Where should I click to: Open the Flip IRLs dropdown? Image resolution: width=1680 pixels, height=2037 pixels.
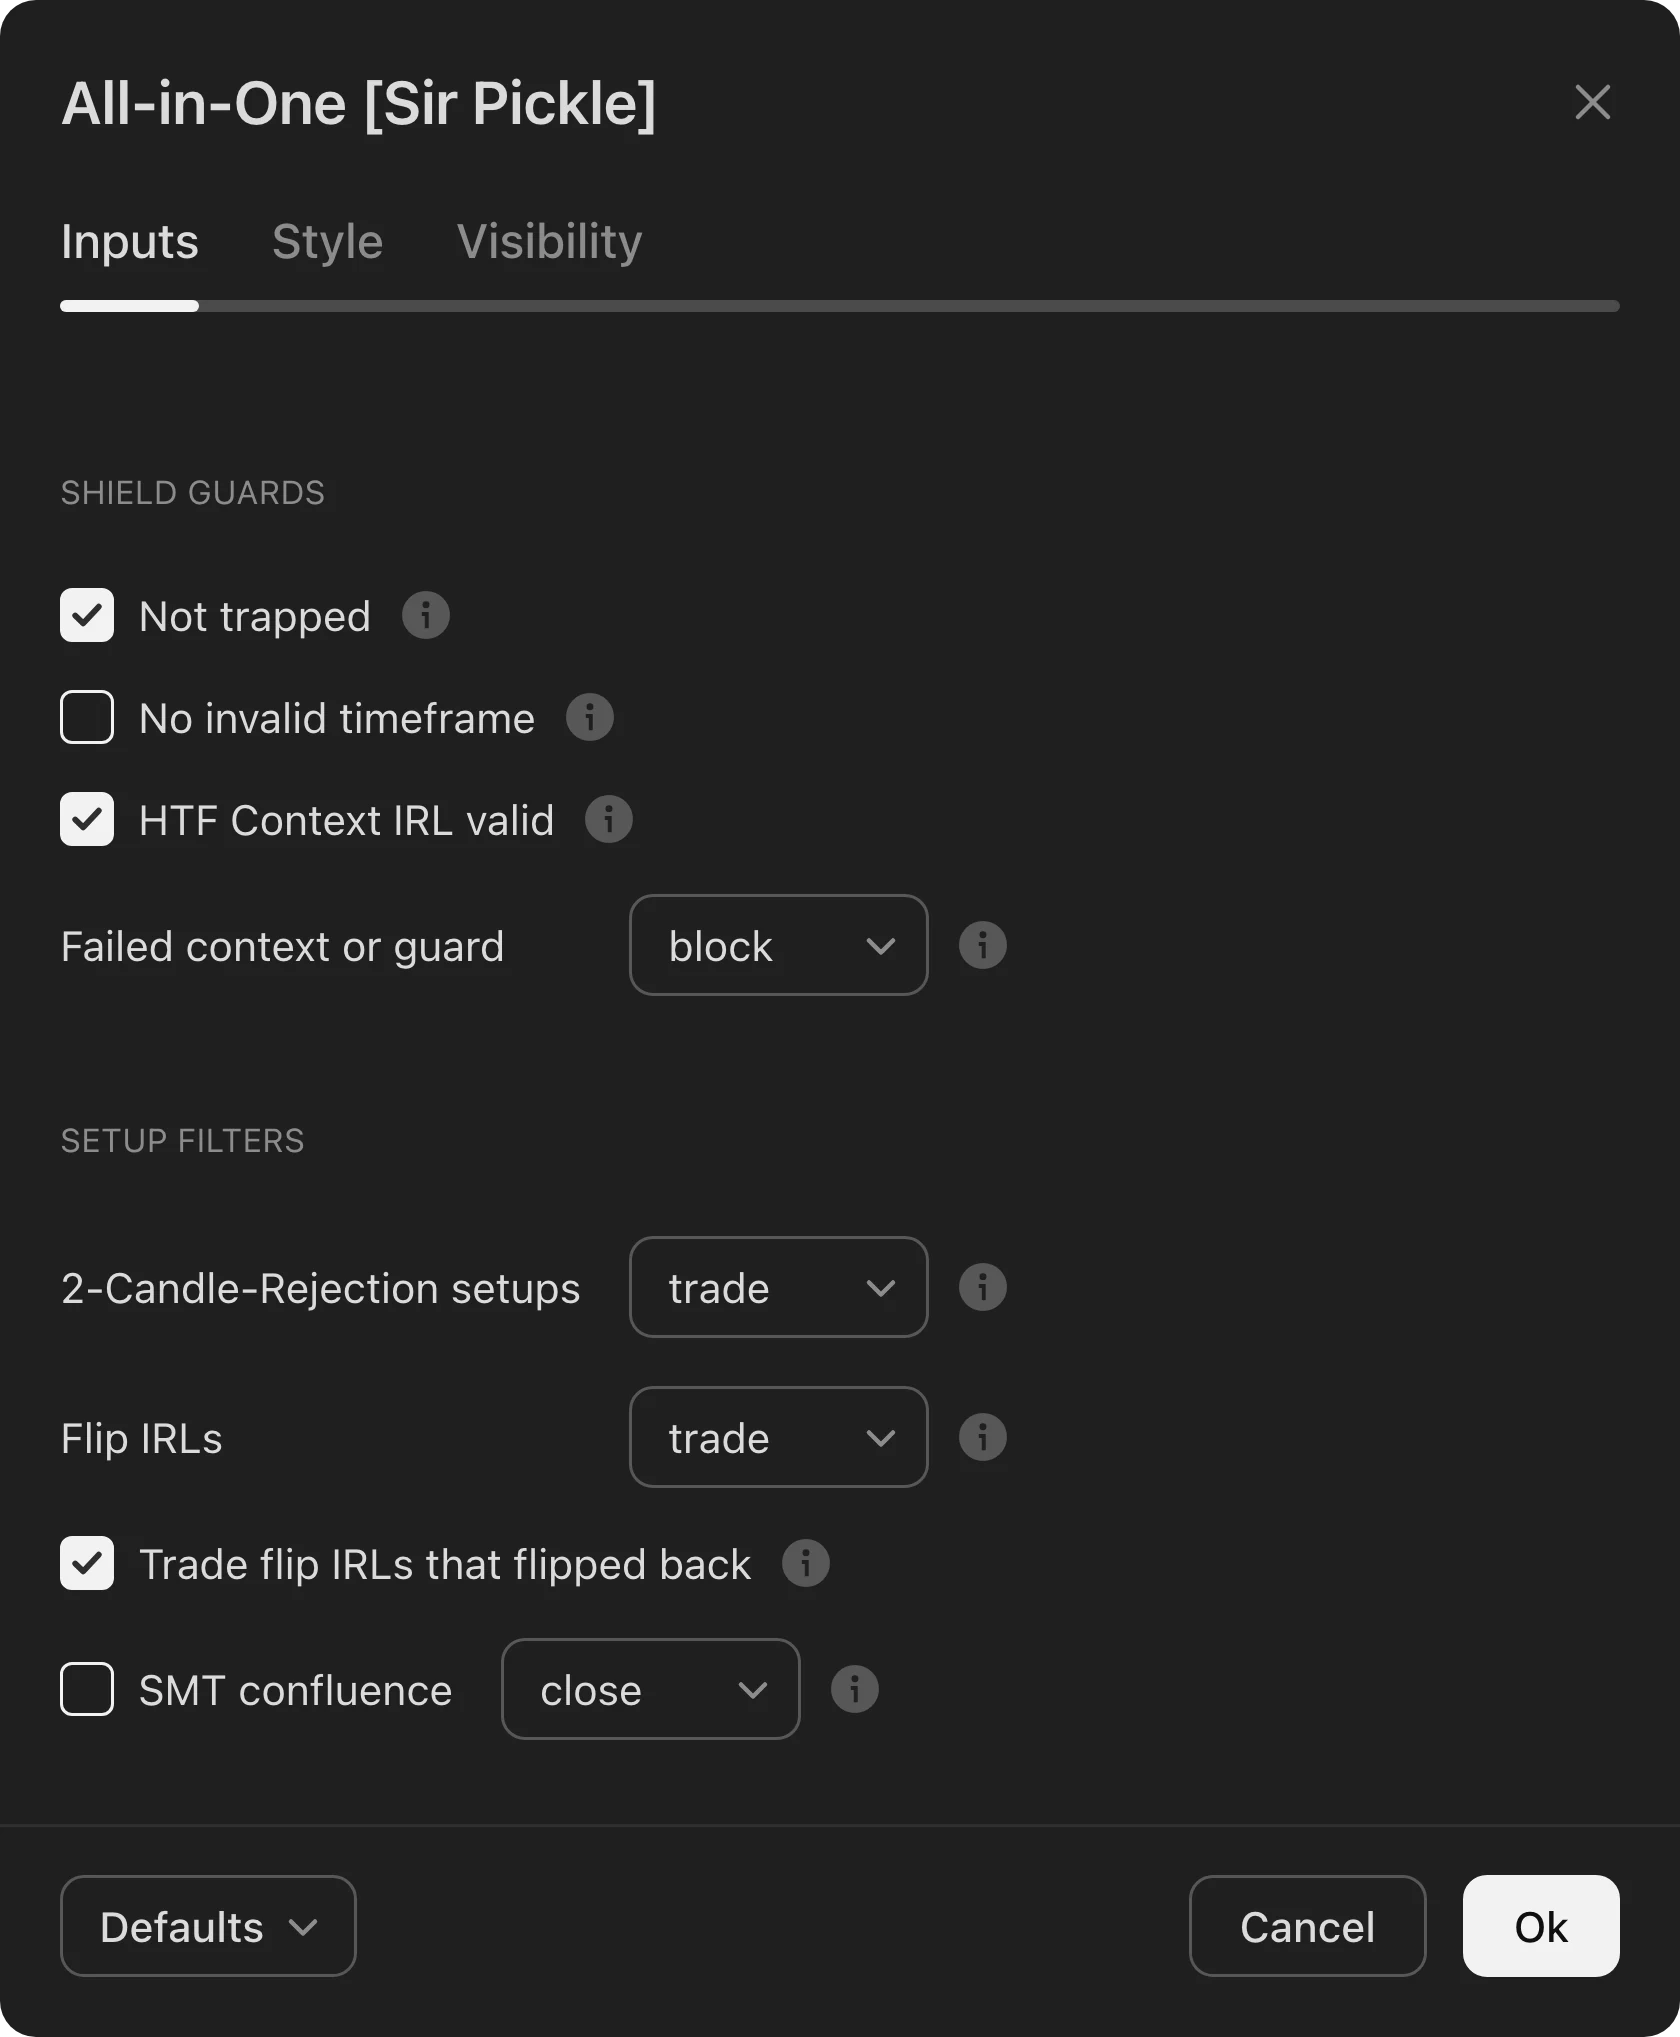[778, 1437]
